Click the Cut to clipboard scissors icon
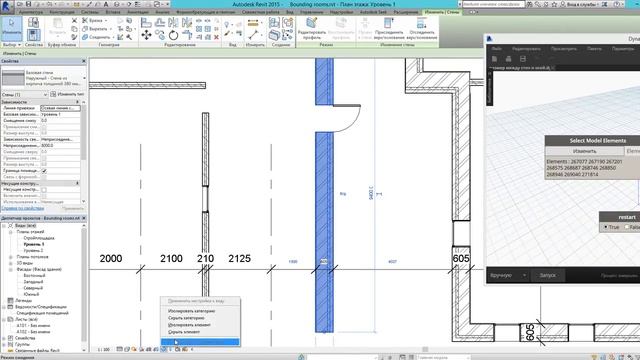This screenshot has width=640, height=360. 74,20
